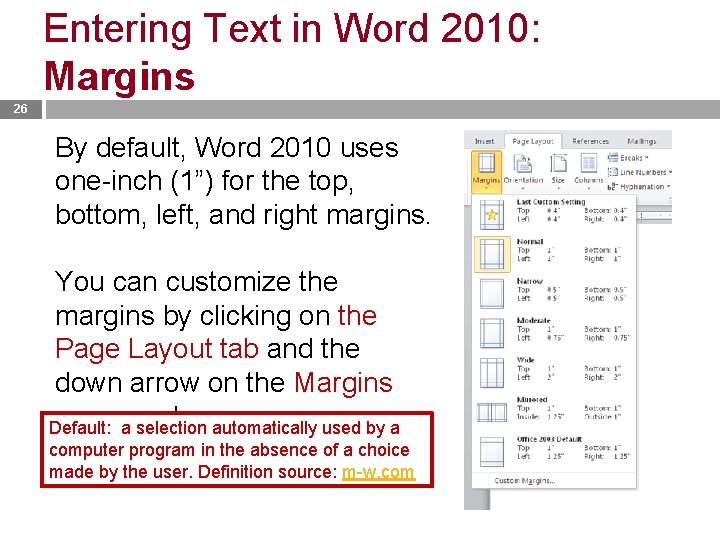
Task: Click slide number 26 label
Action: (20, 109)
